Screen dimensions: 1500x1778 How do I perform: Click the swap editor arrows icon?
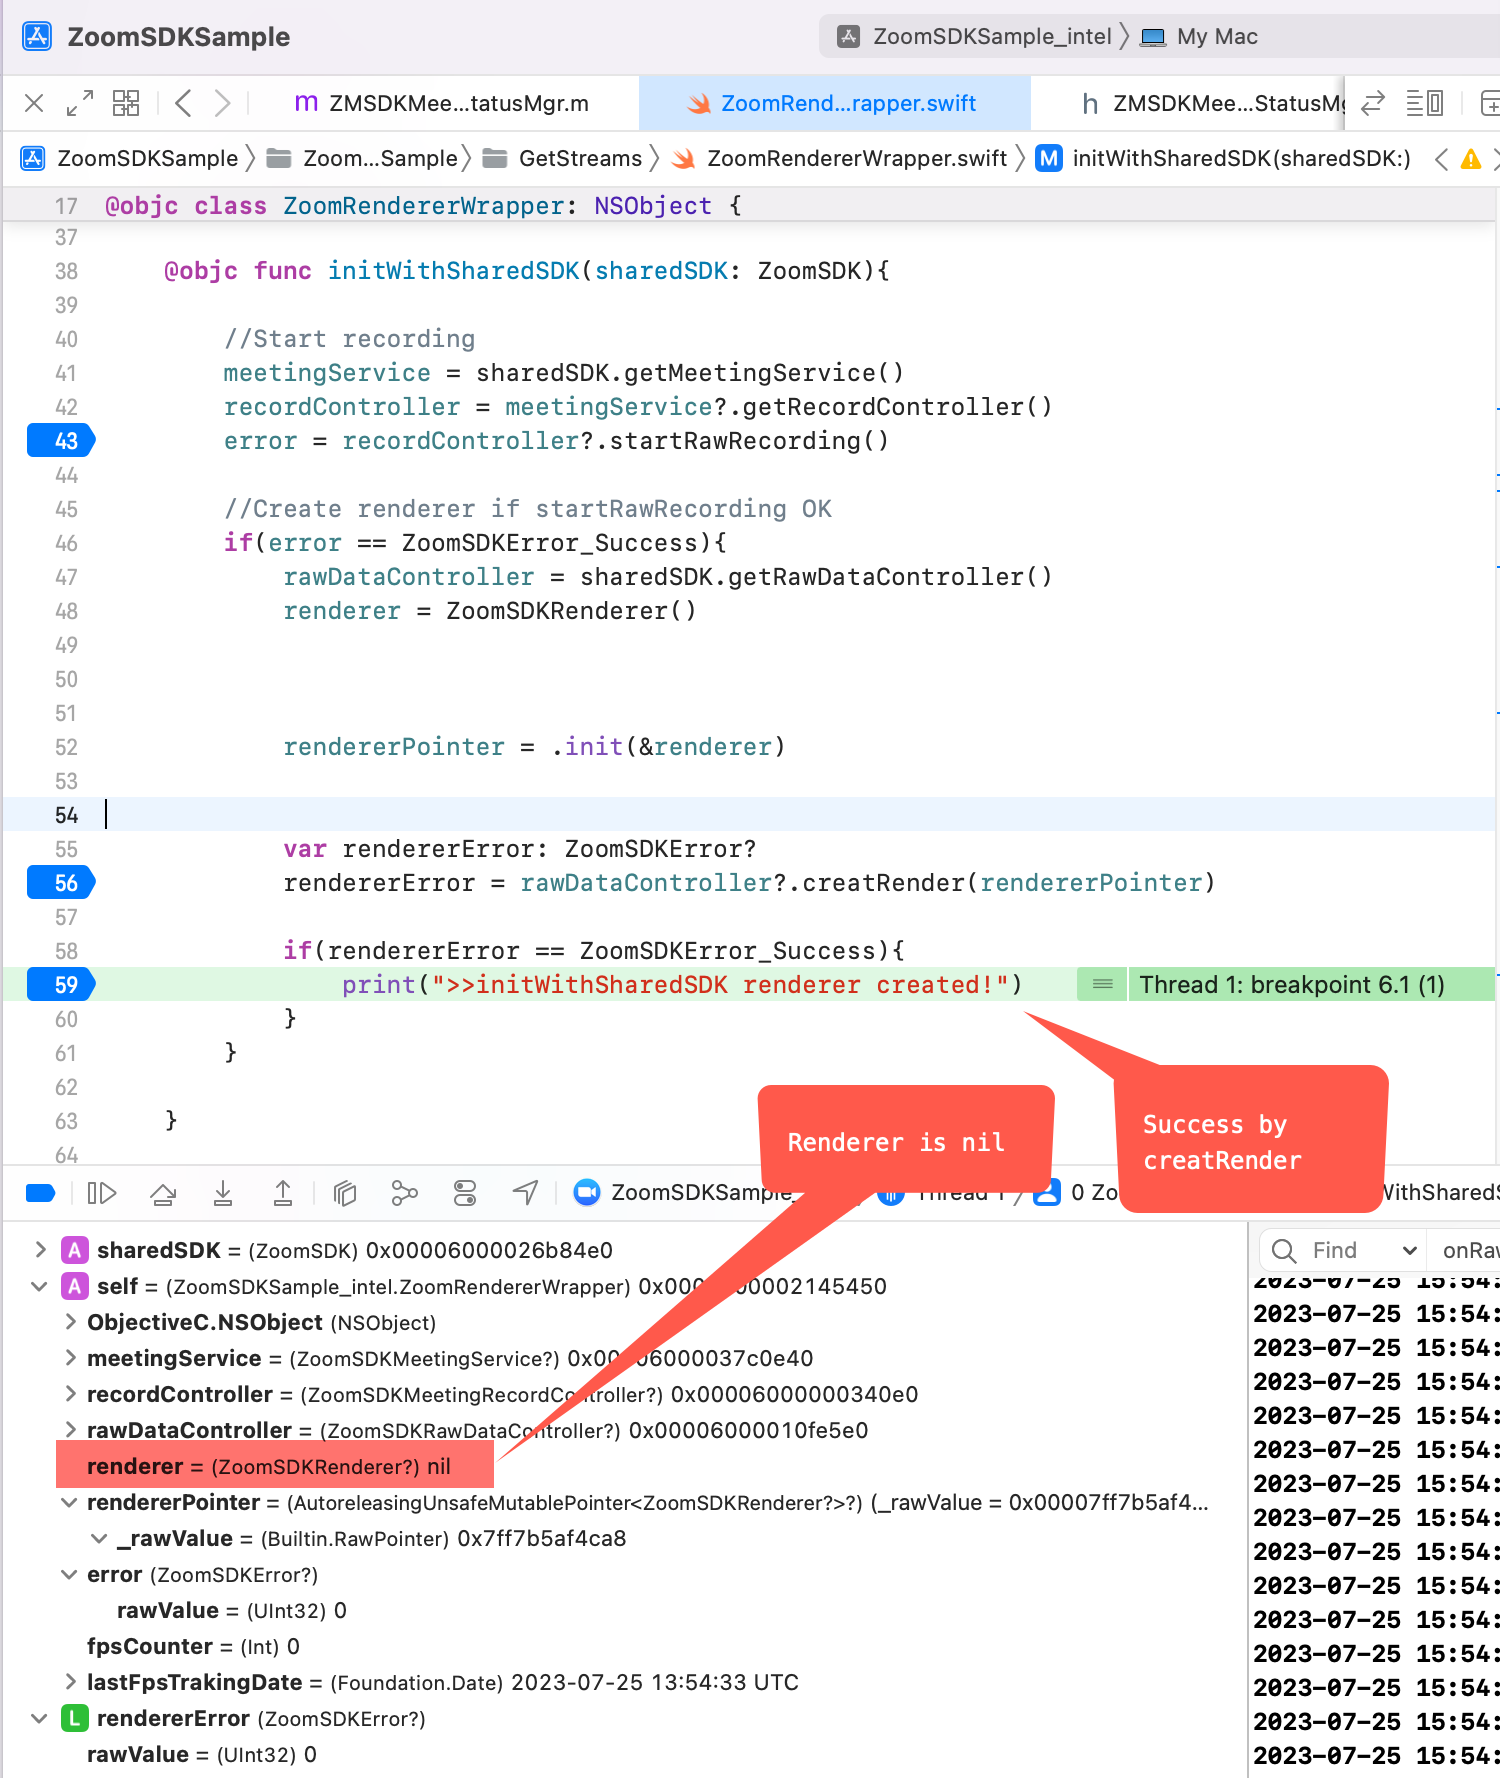click(1373, 103)
